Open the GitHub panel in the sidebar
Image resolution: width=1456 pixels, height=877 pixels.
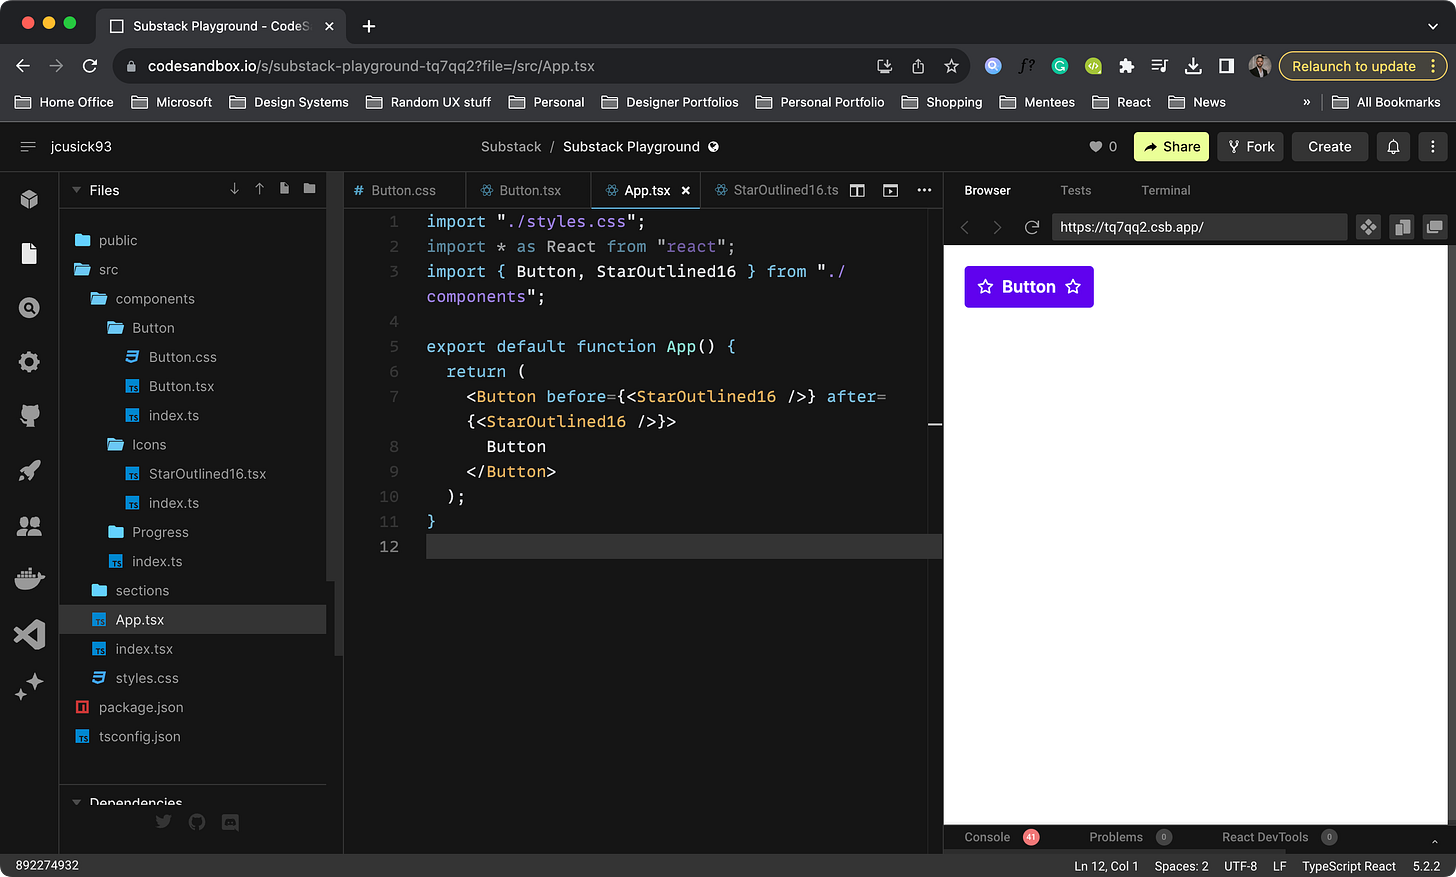click(x=29, y=415)
